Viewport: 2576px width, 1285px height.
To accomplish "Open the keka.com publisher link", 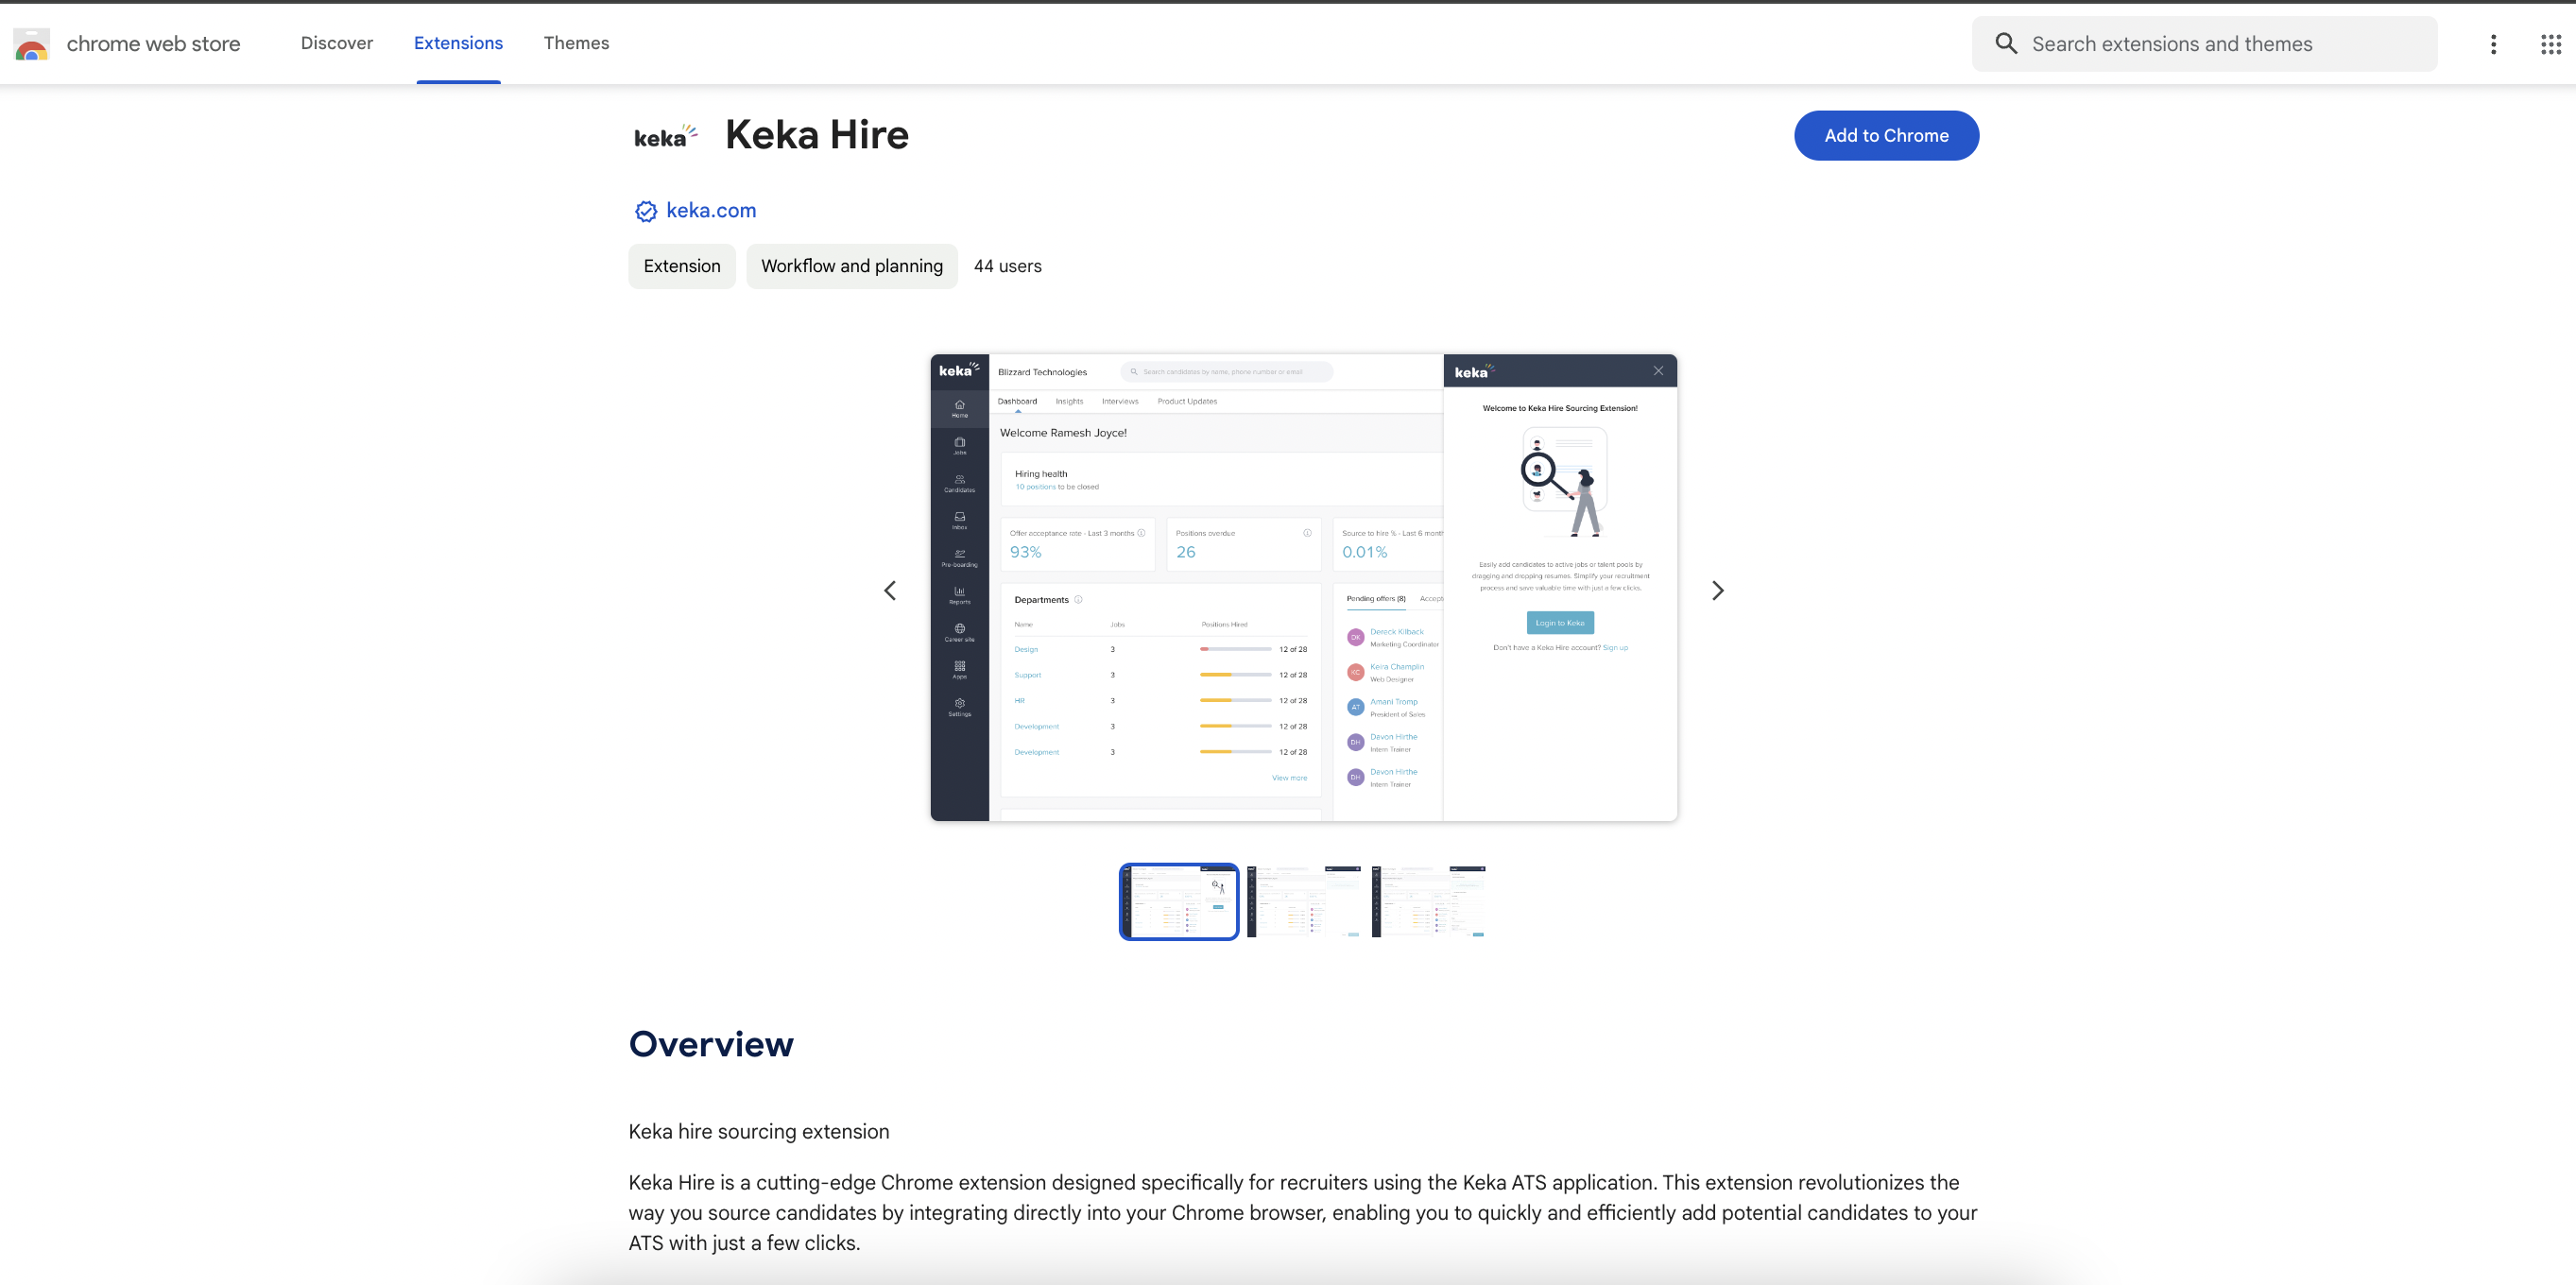I will pos(711,211).
